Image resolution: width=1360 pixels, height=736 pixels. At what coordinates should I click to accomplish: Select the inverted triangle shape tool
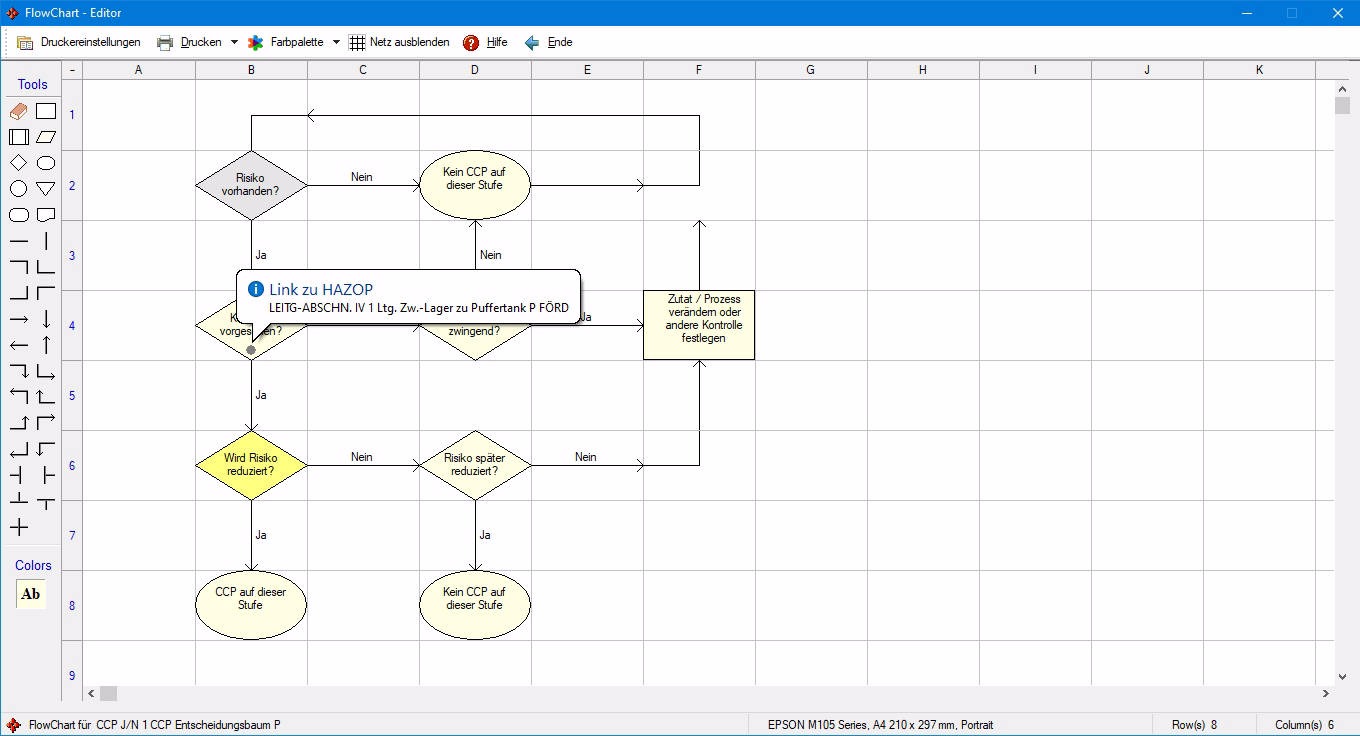click(x=46, y=189)
